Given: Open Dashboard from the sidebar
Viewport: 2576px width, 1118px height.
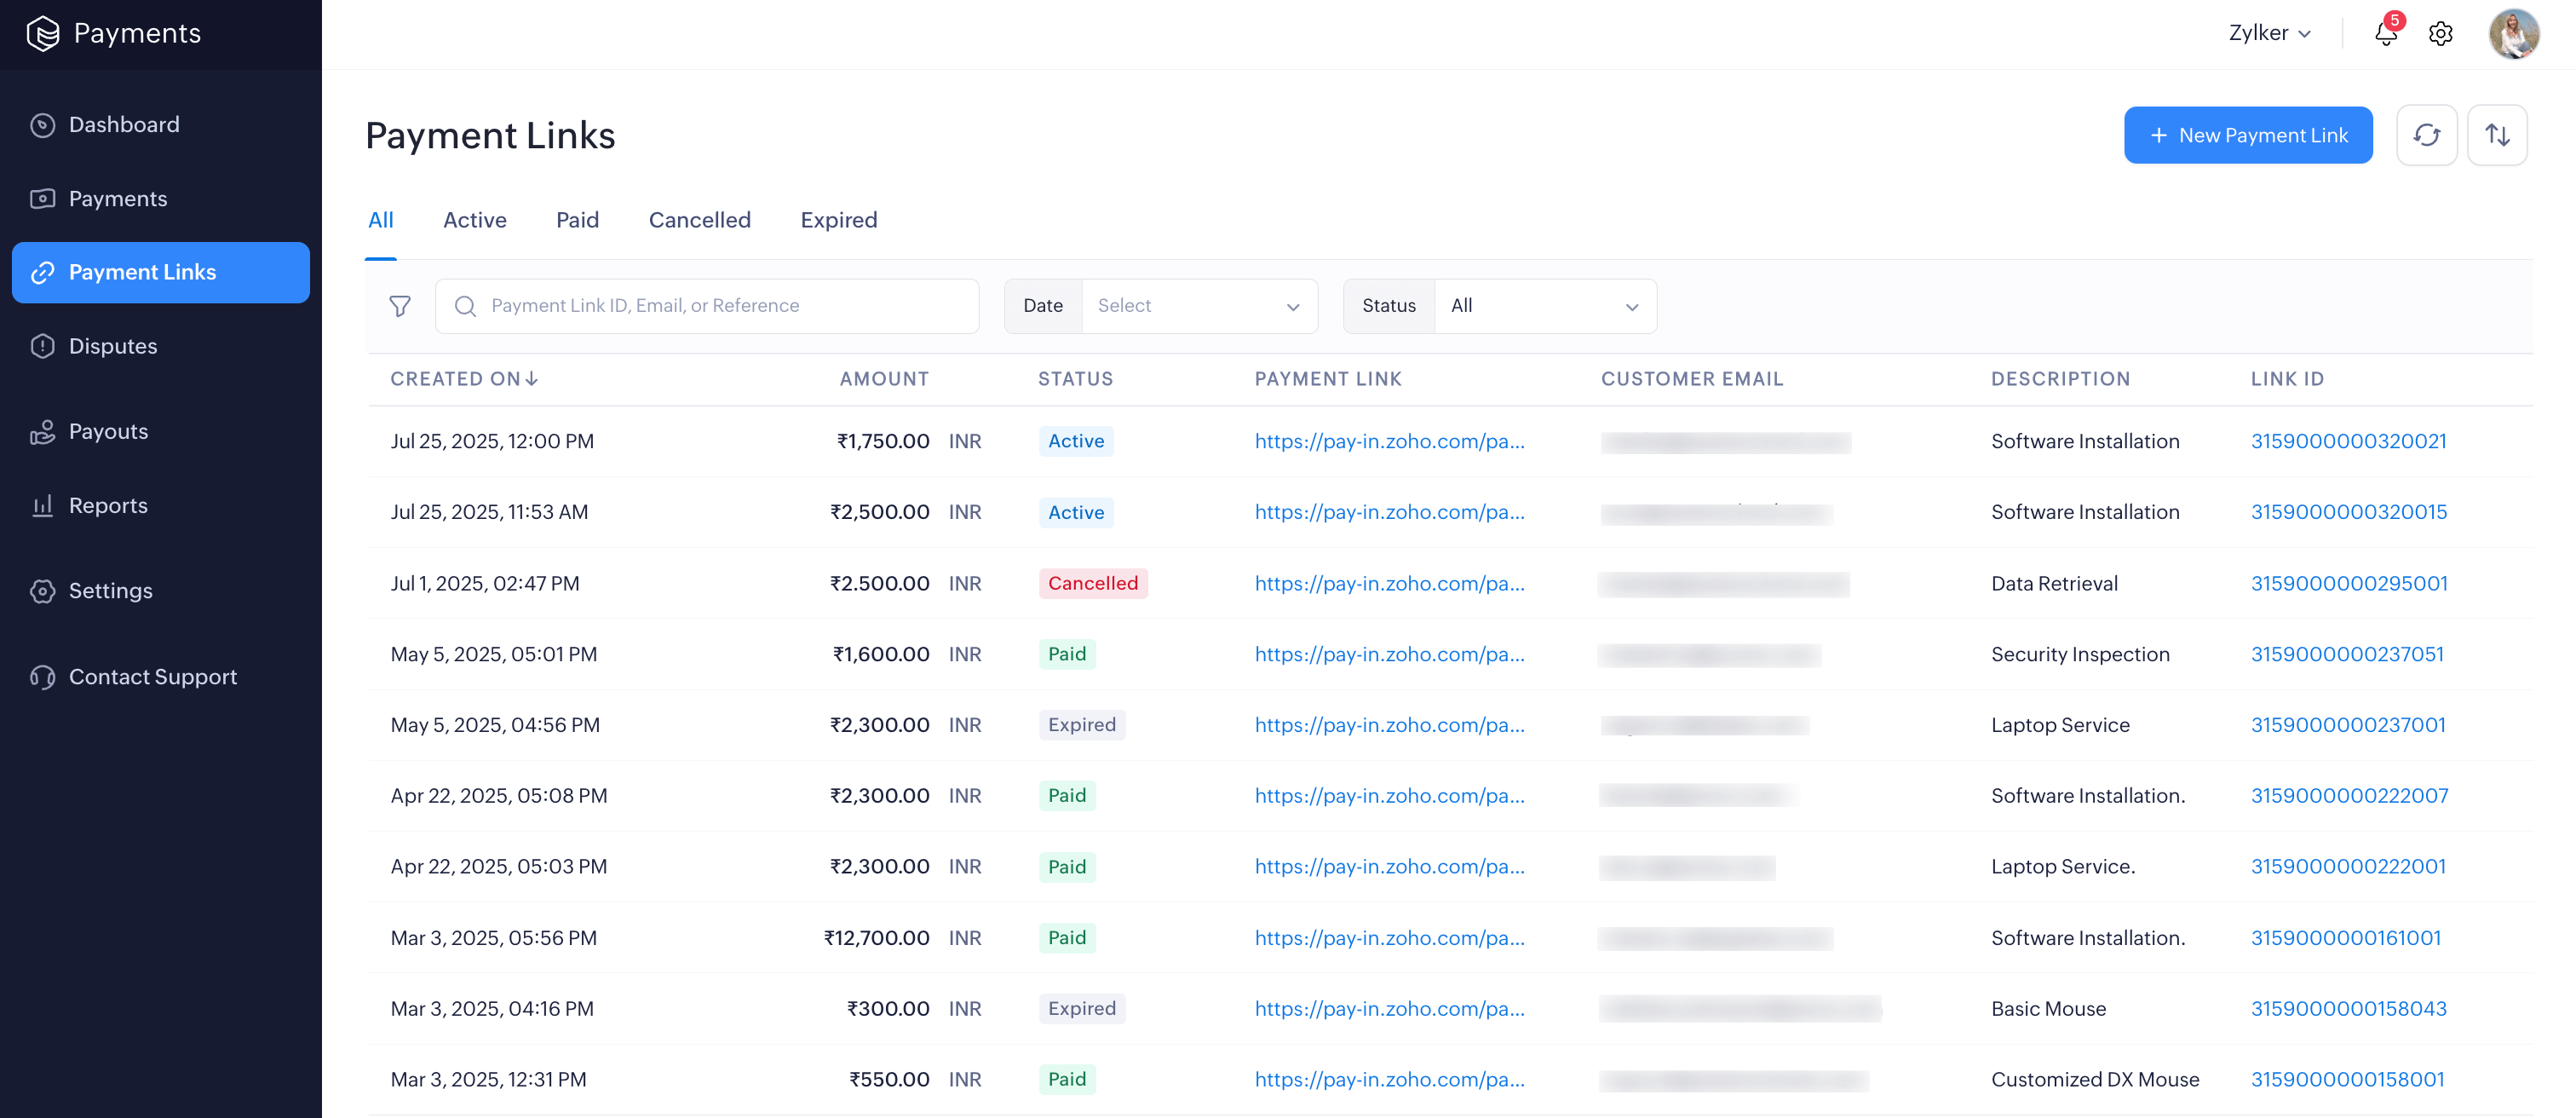Looking at the screenshot, I should [124, 125].
